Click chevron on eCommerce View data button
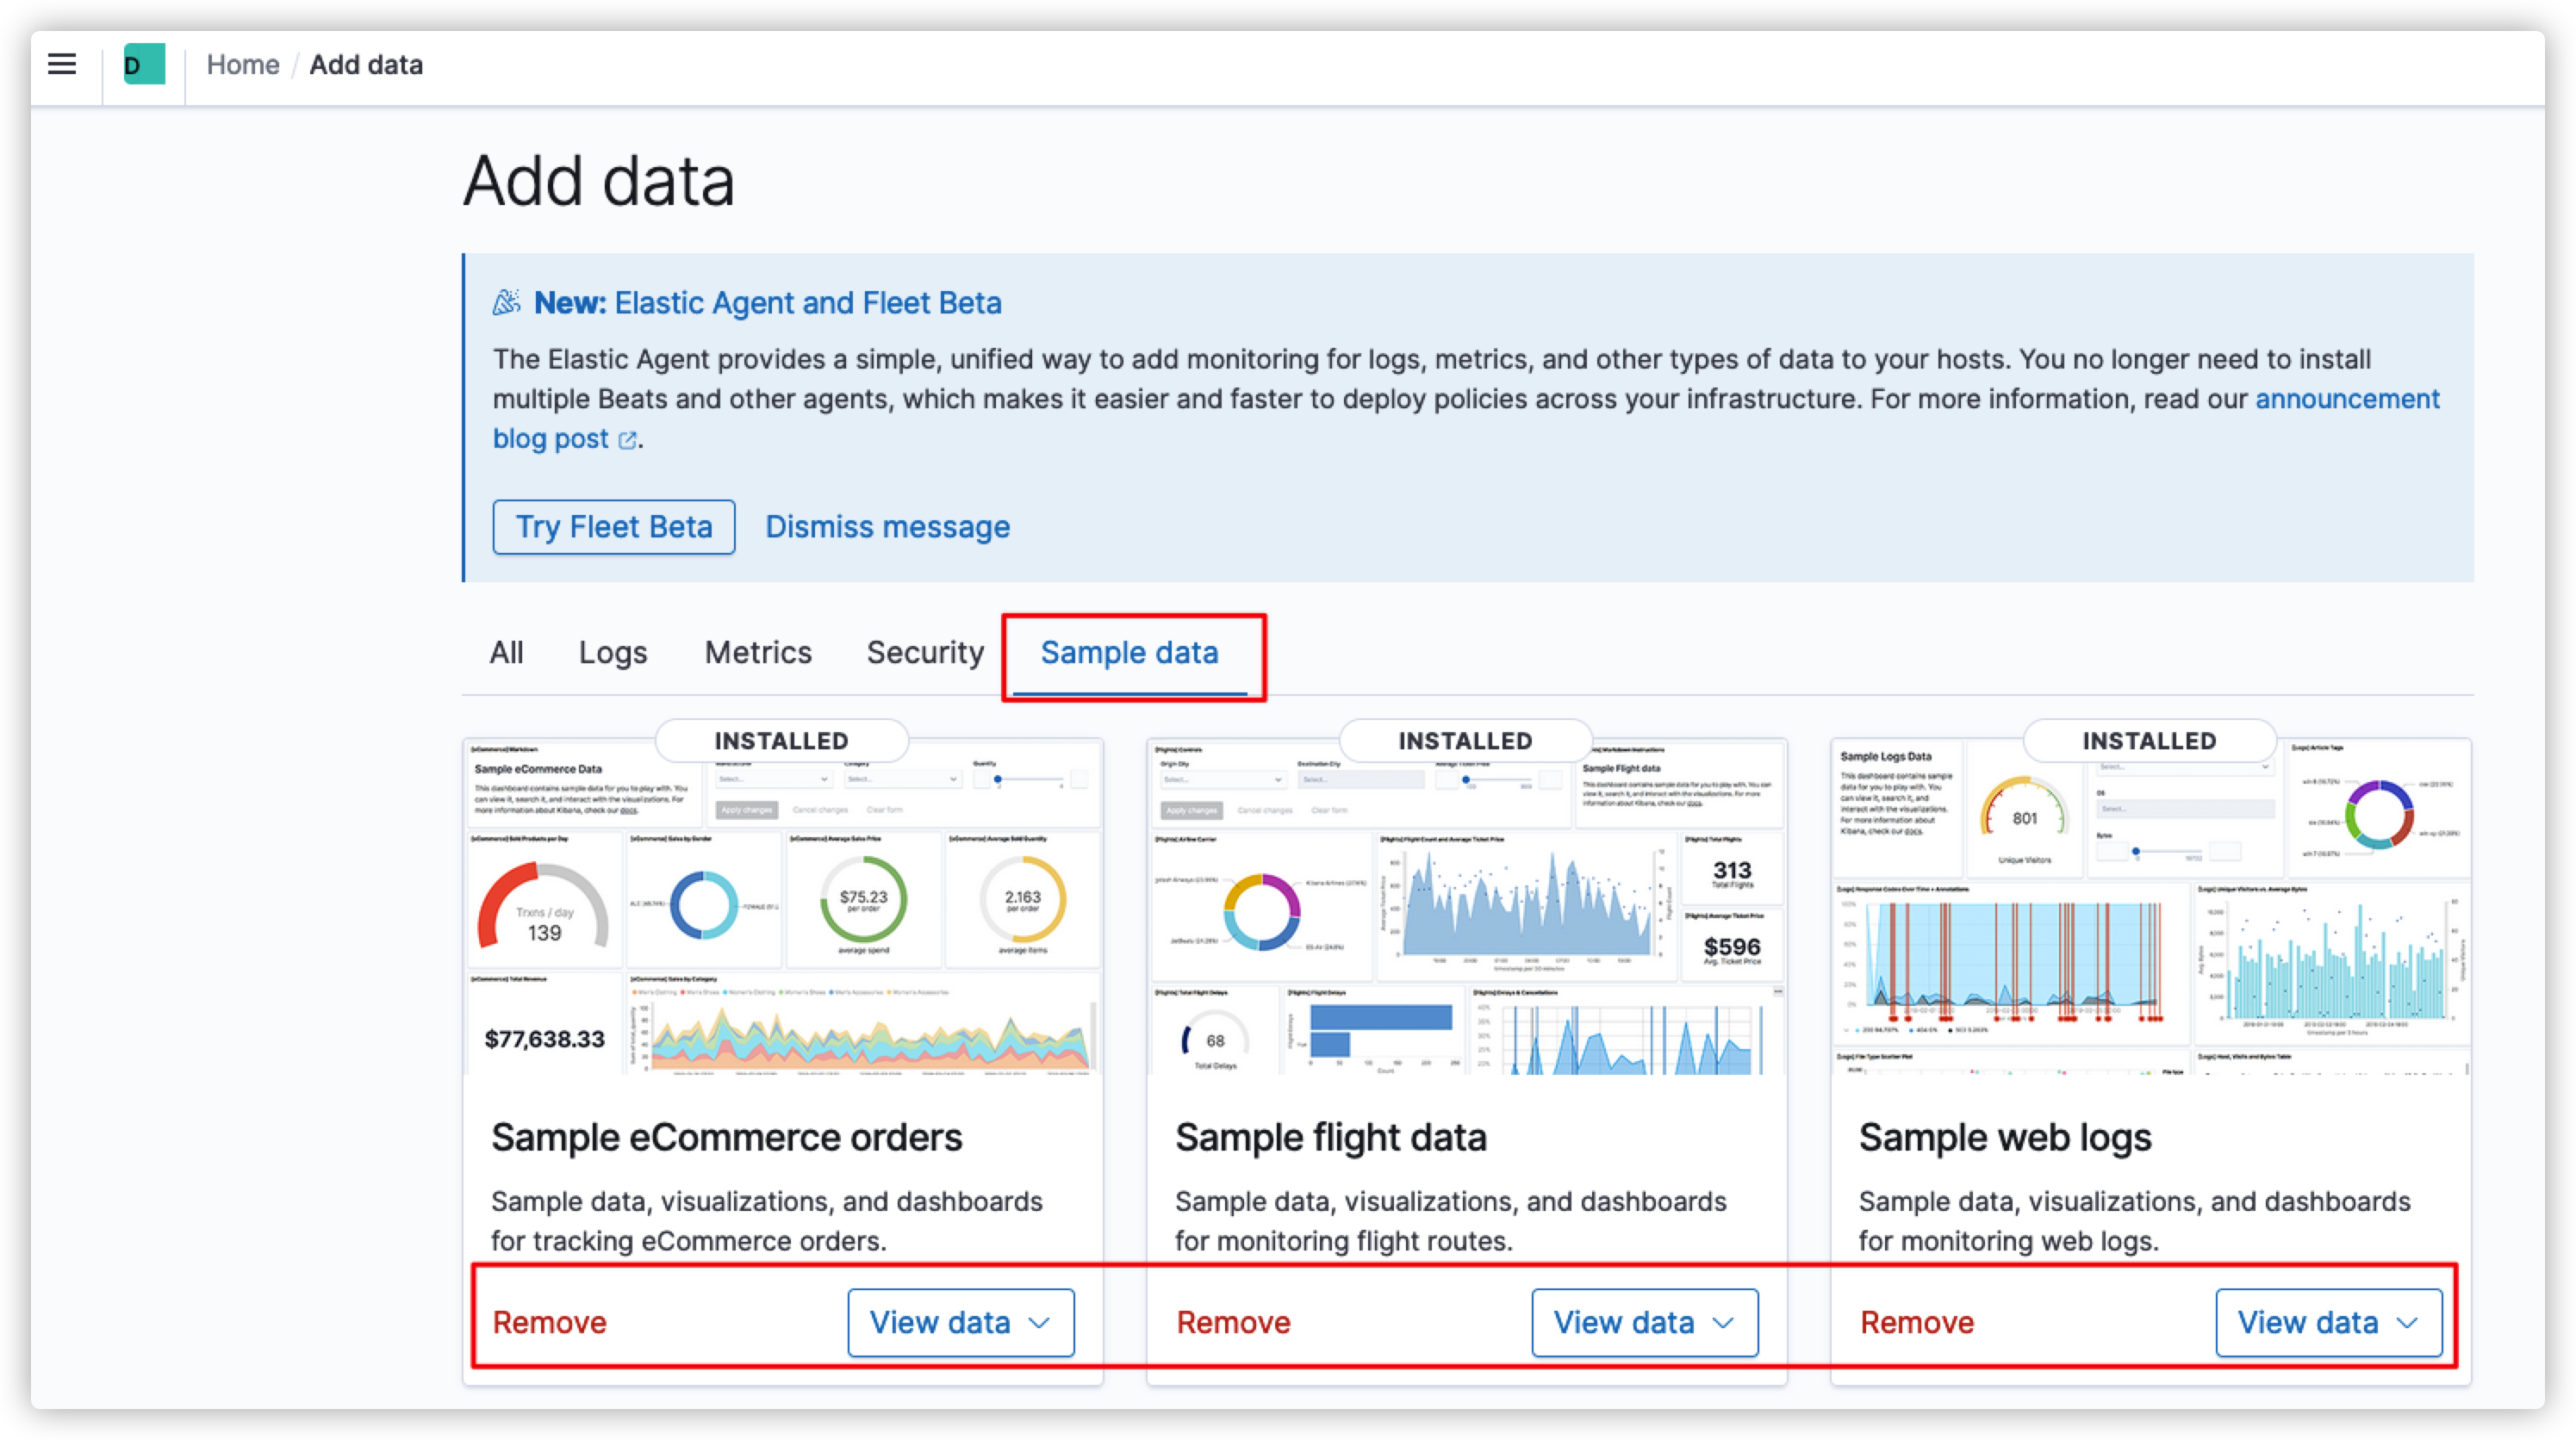This screenshot has width=2576, height=1440. [1040, 1323]
